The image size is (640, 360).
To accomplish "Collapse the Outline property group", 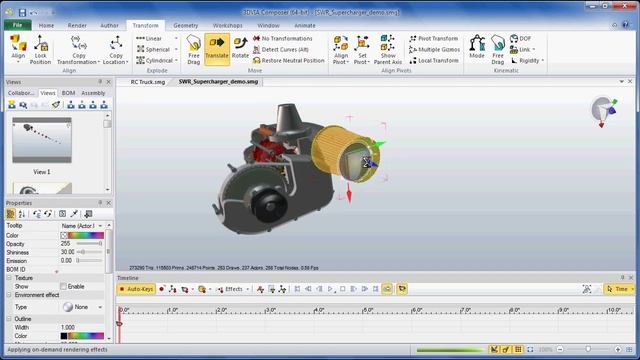I will pos(9,319).
